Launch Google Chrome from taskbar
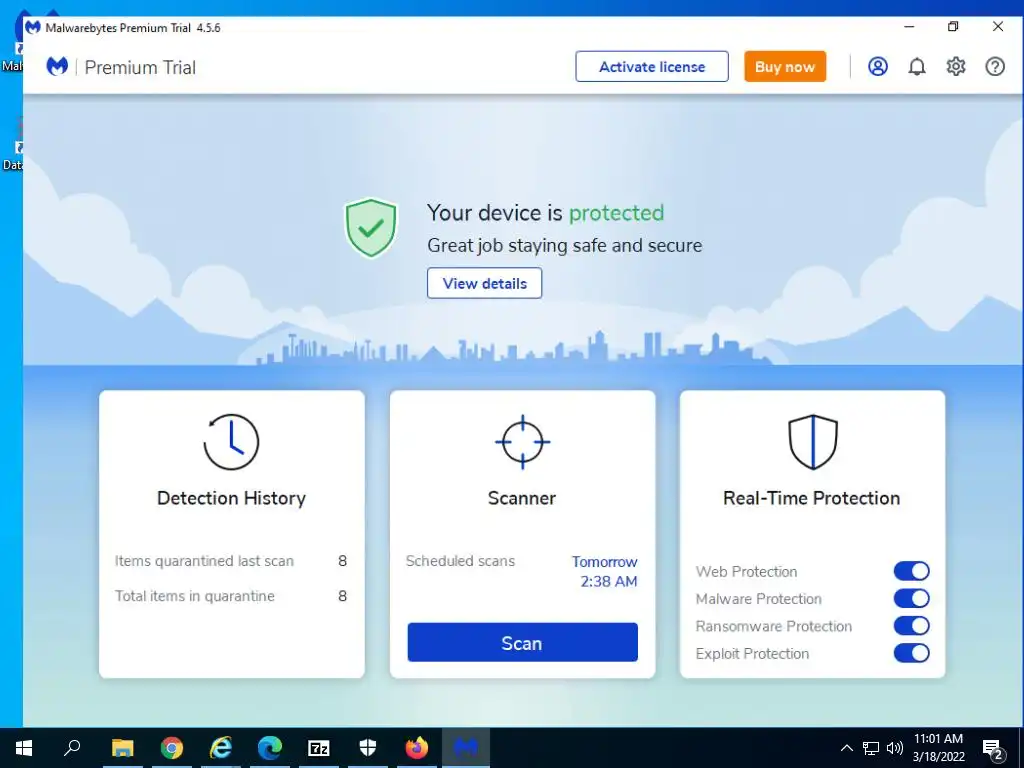Screen dimensions: 1024x768 [x=172, y=748]
